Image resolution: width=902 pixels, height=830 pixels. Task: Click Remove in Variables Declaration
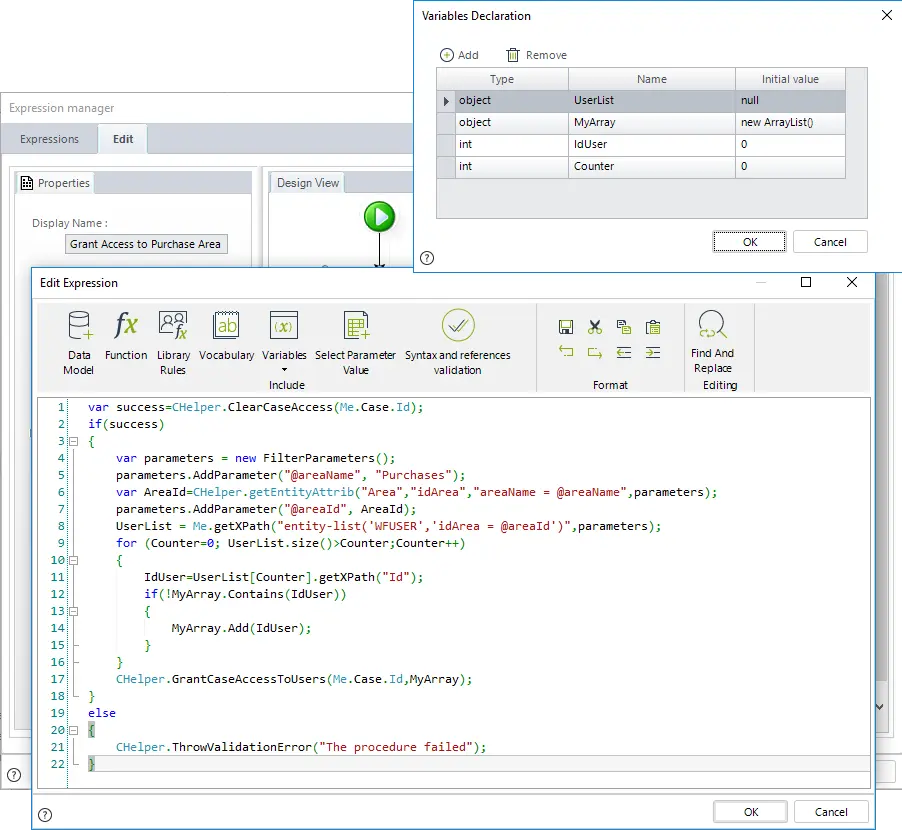pyautogui.click(x=537, y=55)
